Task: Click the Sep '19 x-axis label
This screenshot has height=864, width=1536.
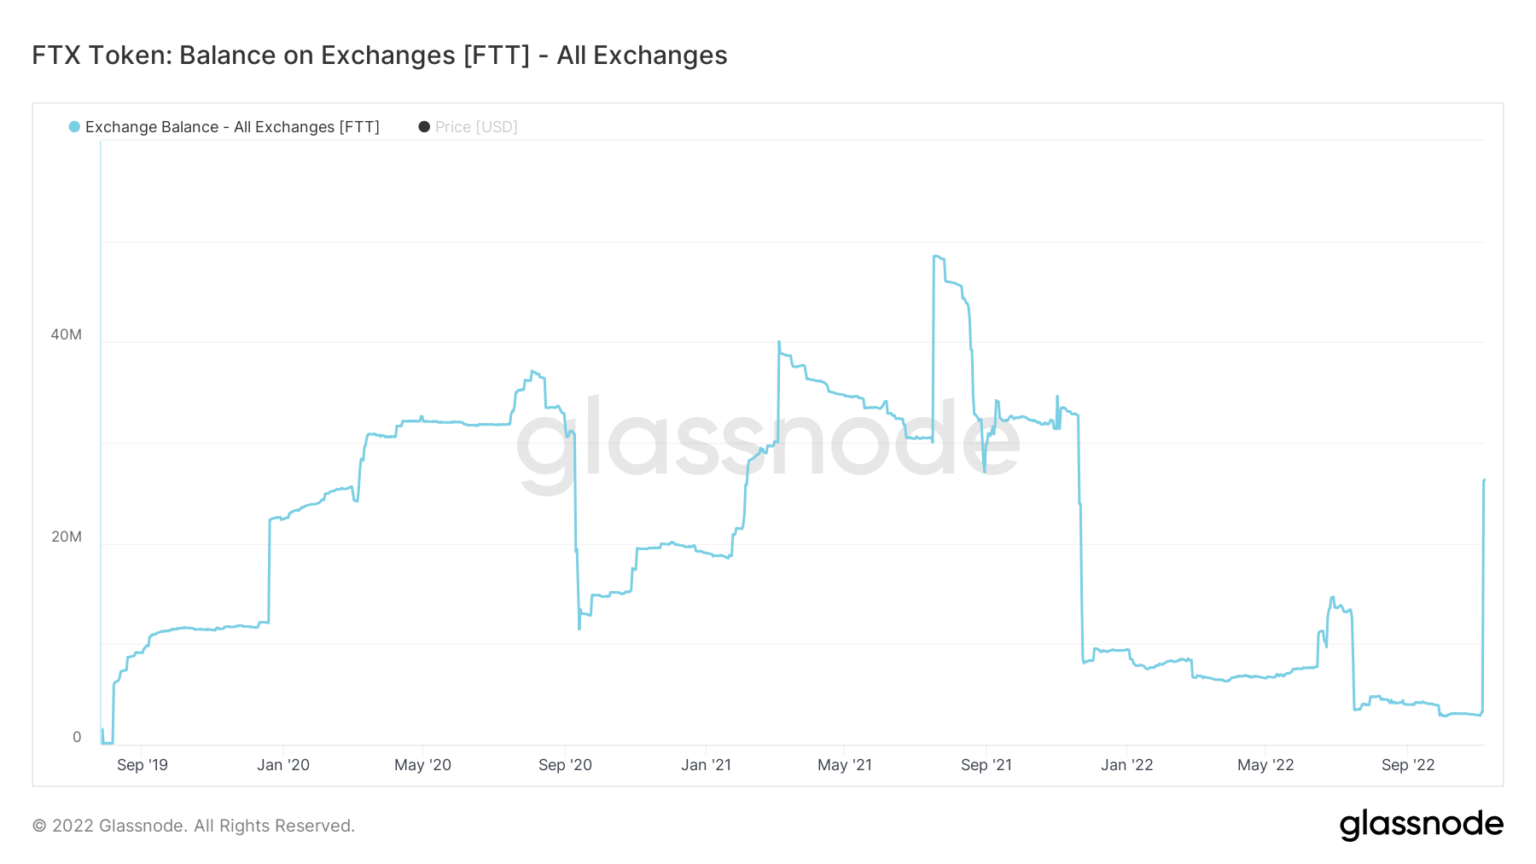Action: [142, 765]
